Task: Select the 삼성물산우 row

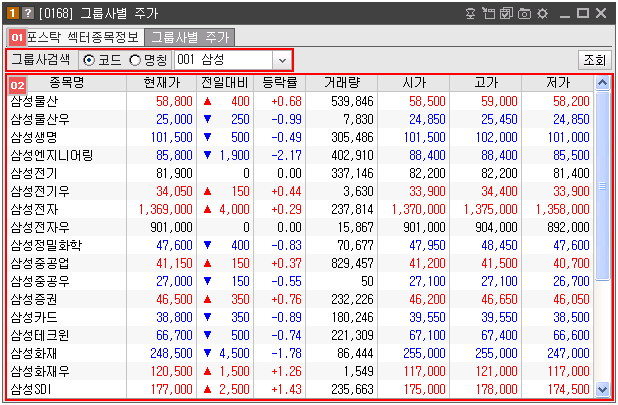Action: [301, 119]
